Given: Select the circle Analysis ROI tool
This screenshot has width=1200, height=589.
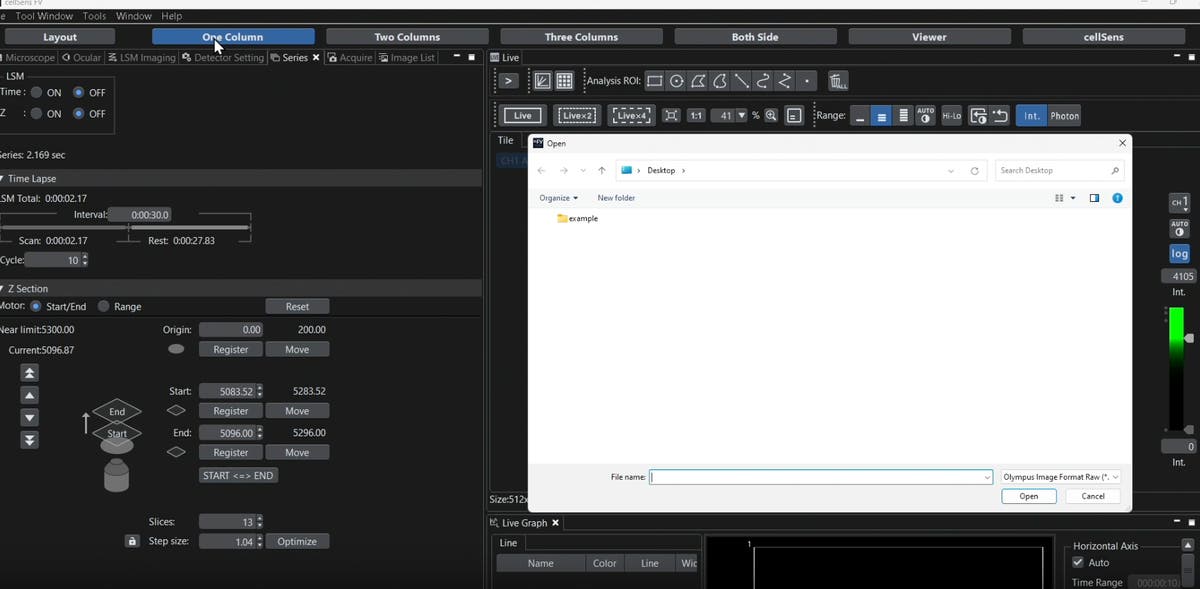Looking at the screenshot, I should (676, 81).
